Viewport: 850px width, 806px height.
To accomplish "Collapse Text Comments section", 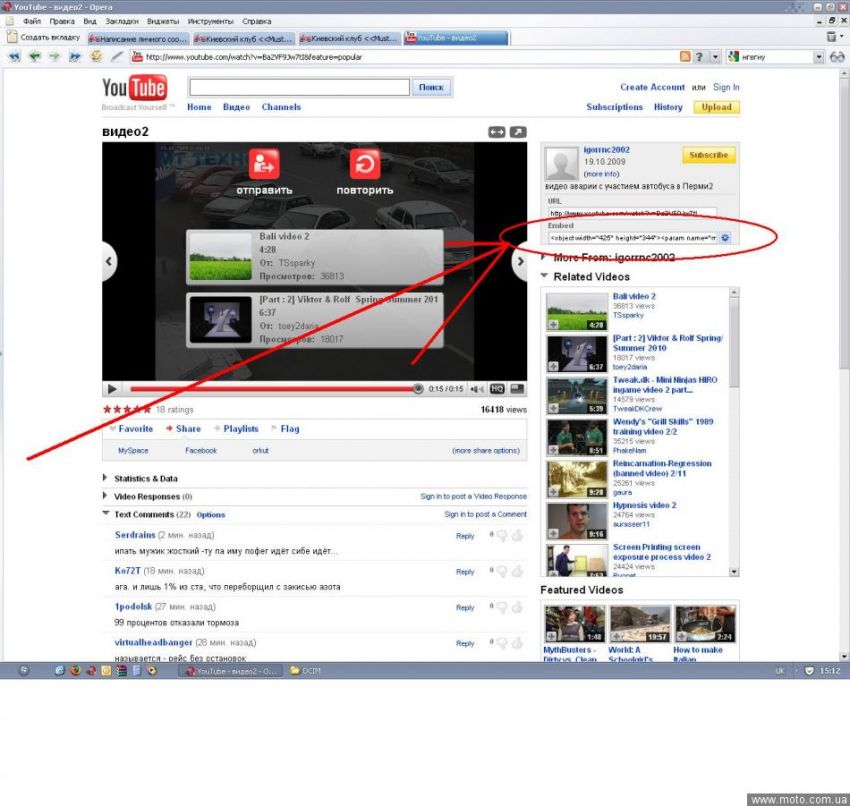I will [106, 513].
